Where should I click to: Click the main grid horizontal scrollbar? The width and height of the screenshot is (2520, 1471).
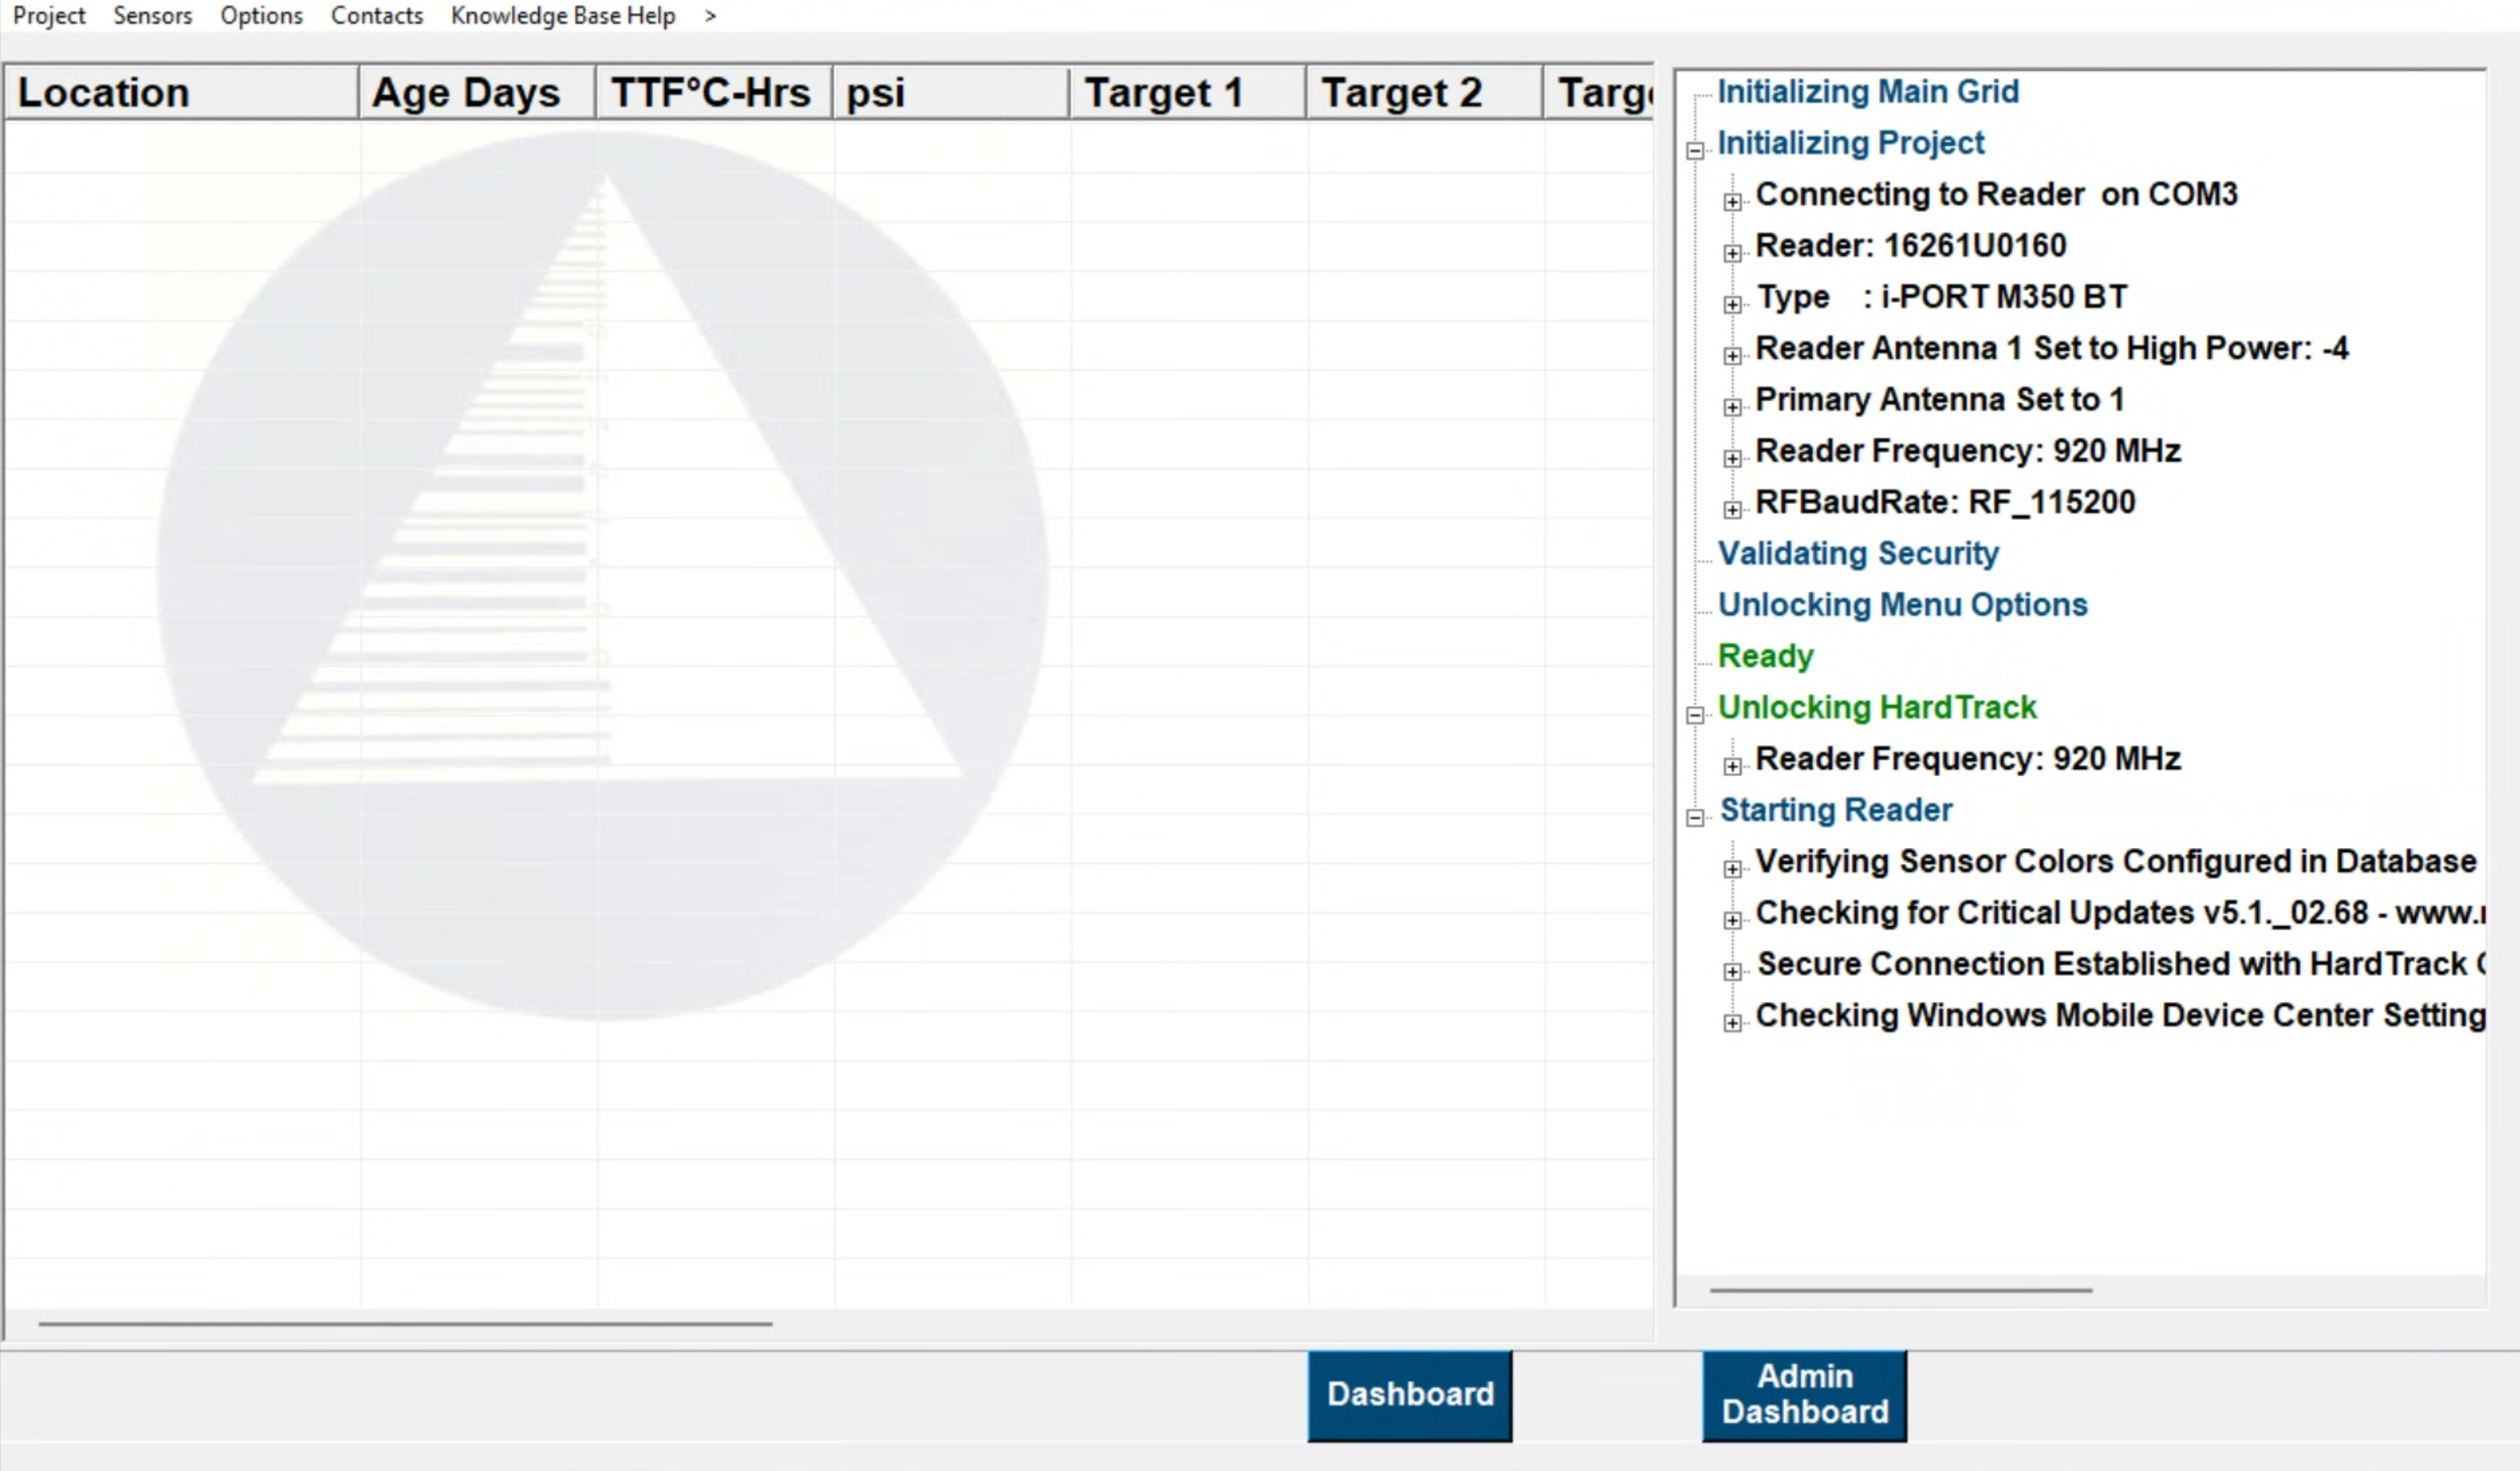pos(405,1324)
